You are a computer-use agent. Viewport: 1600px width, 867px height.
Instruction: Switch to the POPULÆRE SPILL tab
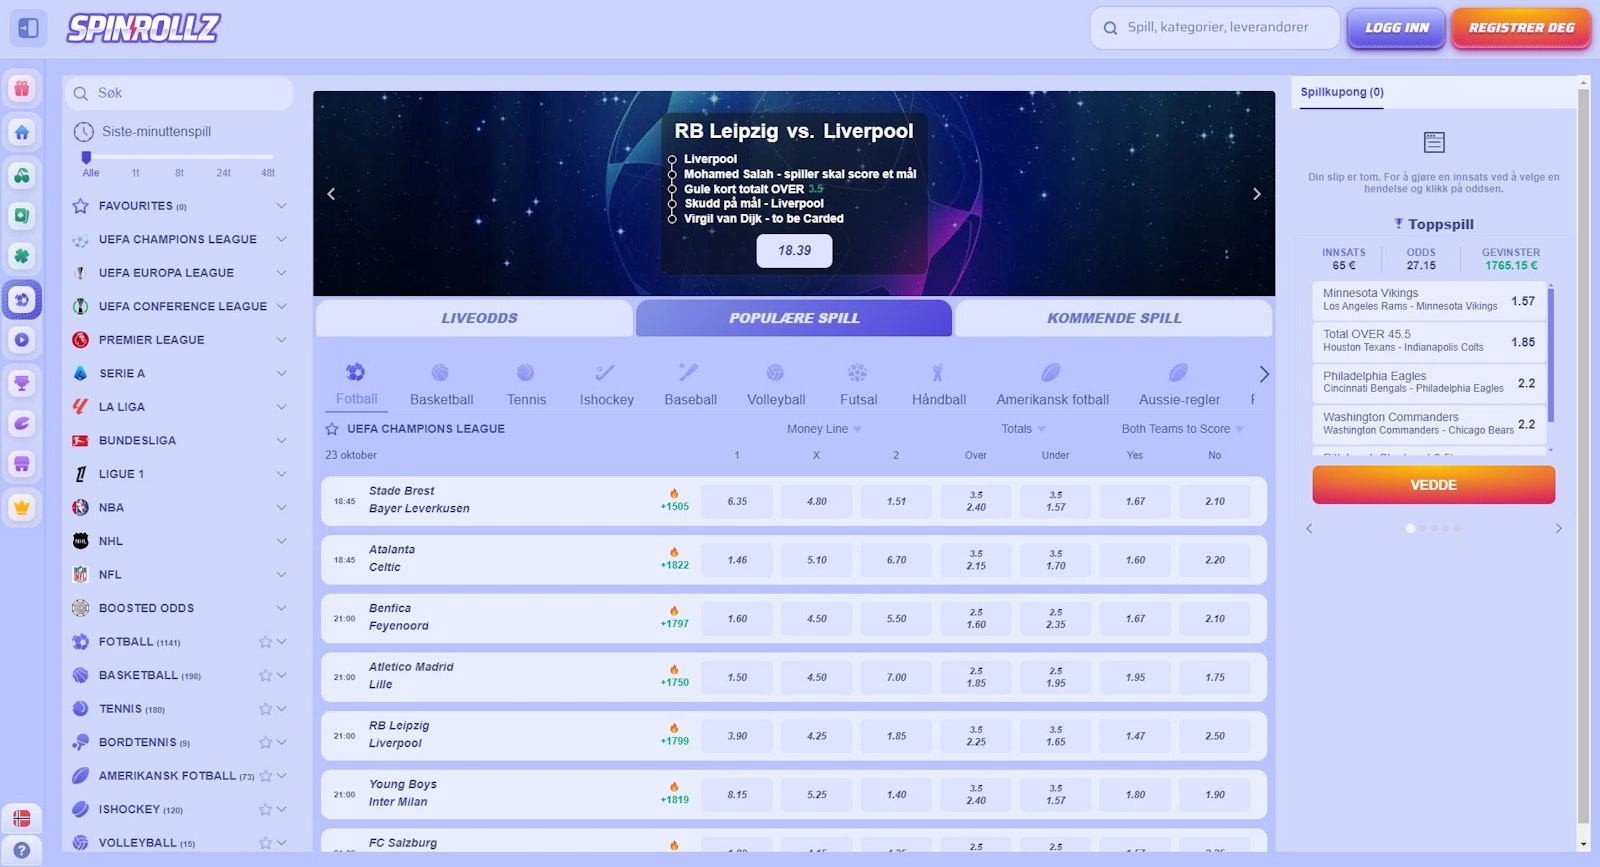tap(794, 318)
